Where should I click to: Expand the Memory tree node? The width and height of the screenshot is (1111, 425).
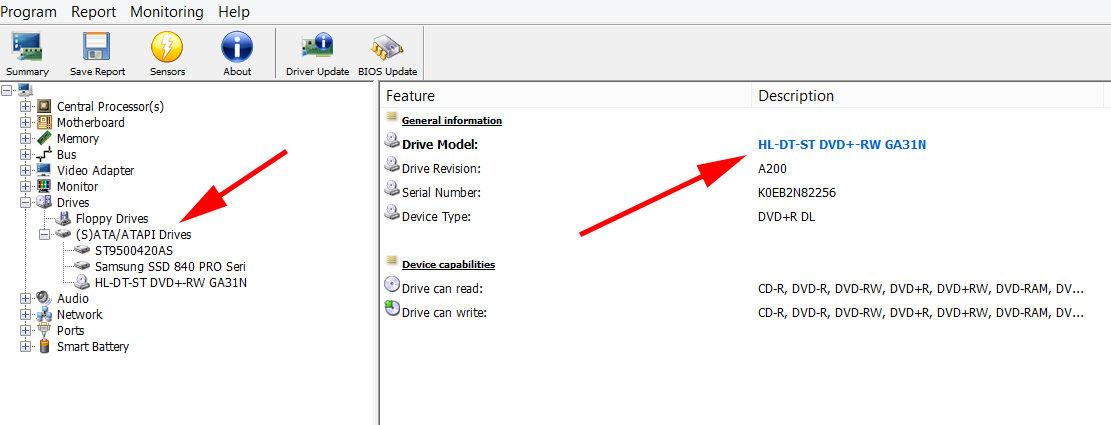point(26,139)
